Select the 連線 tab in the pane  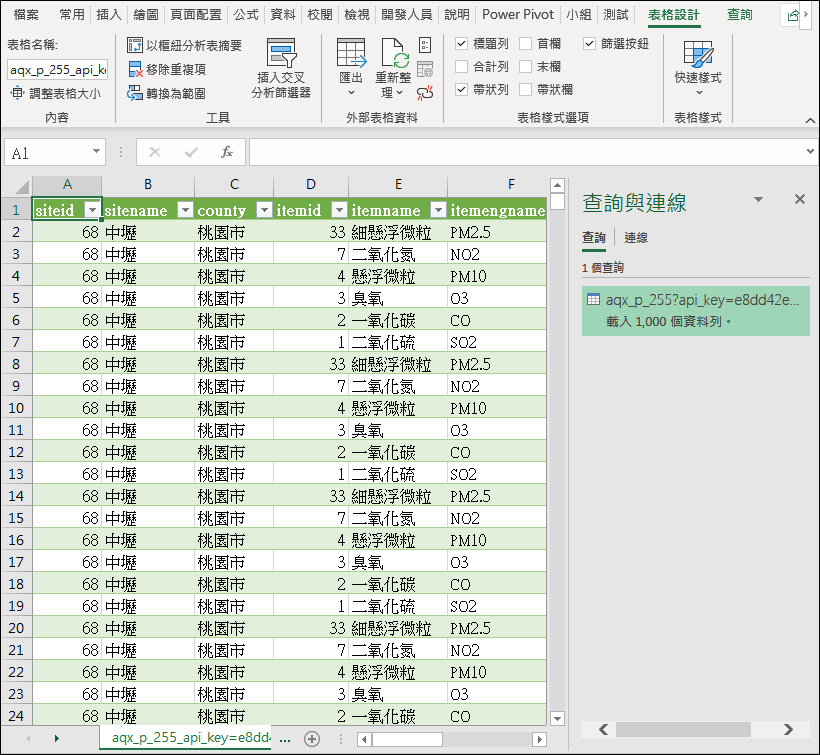click(x=636, y=238)
